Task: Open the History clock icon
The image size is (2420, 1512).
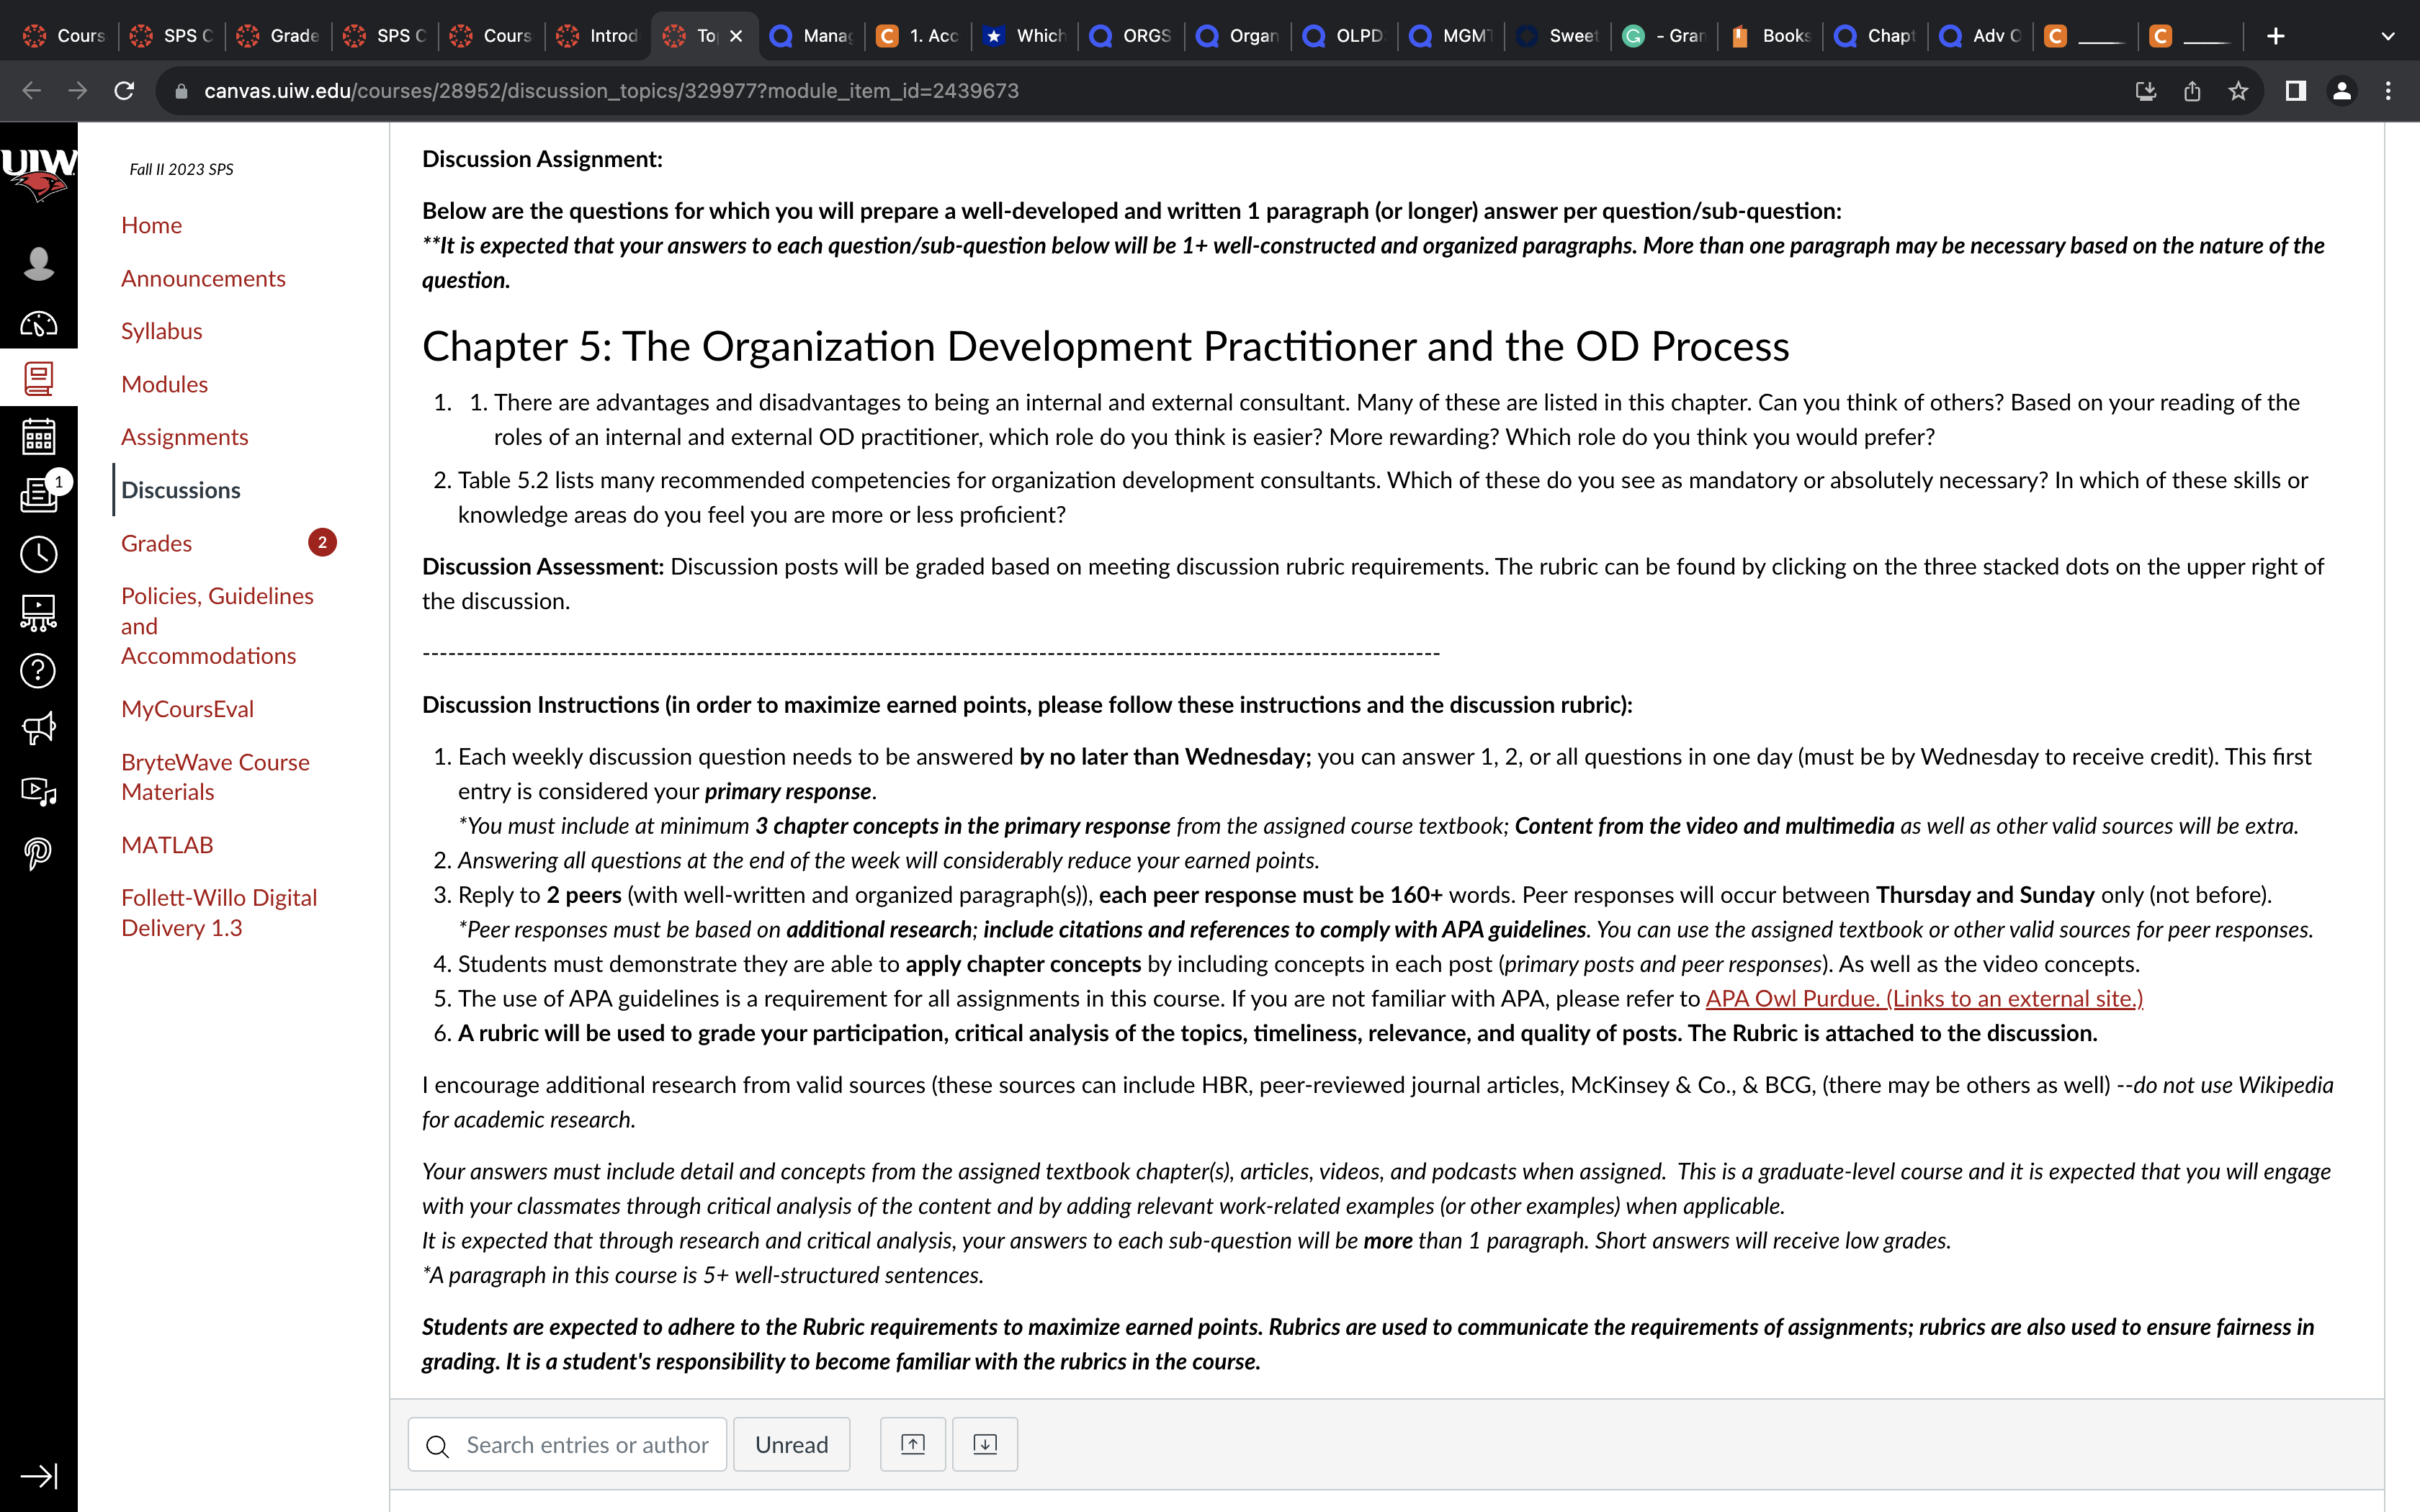Action: [x=38, y=554]
